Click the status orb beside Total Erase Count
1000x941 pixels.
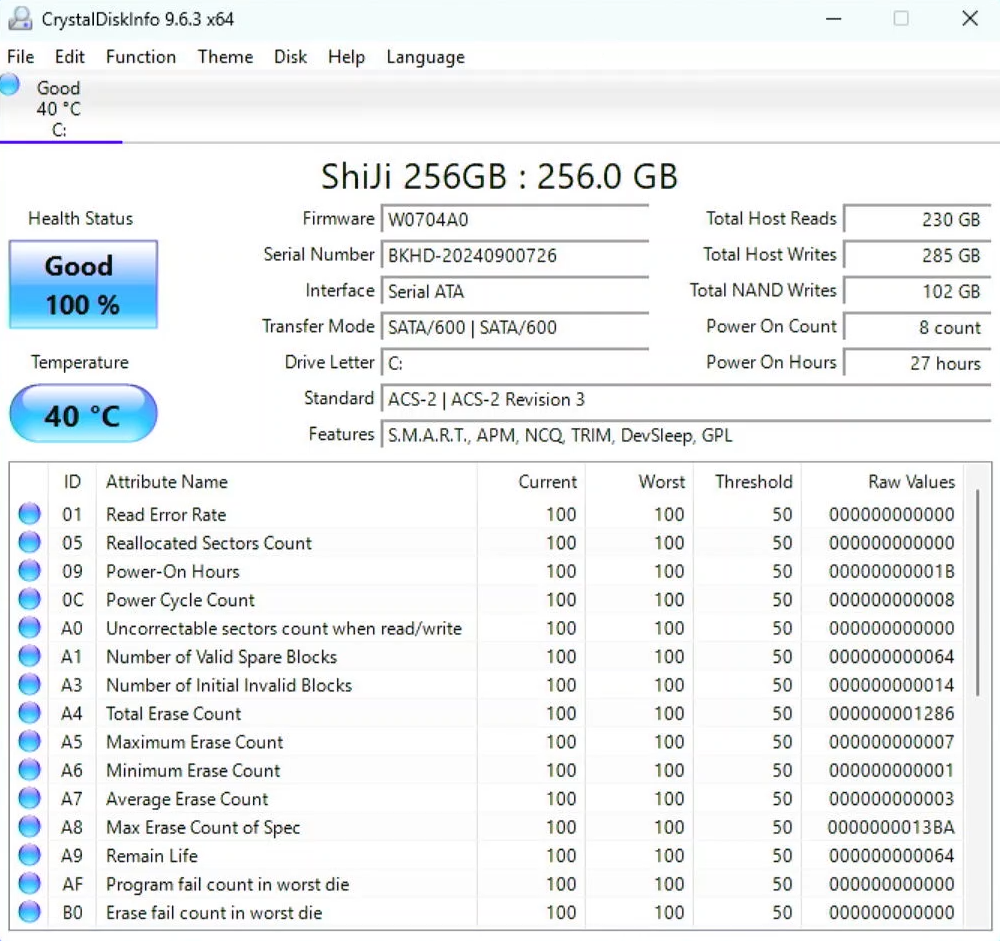pos(29,713)
